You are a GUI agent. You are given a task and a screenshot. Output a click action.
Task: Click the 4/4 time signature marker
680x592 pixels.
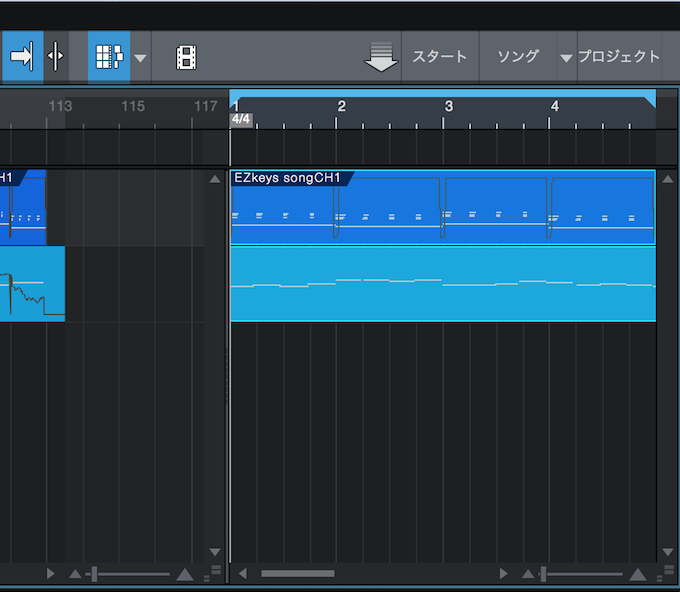241,119
